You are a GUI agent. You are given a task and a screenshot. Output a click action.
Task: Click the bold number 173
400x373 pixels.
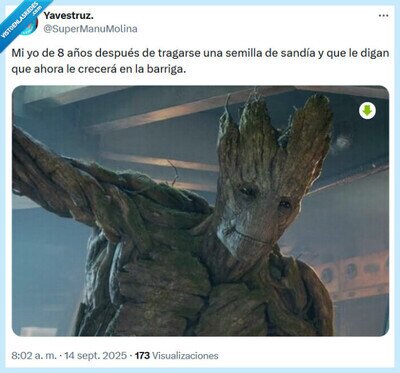pyautogui.click(x=142, y=355)
